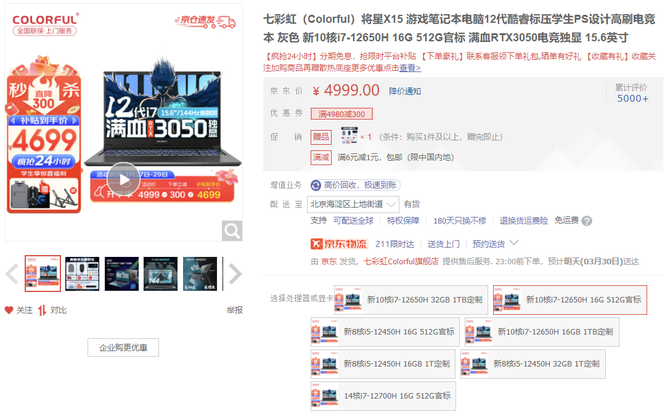The image size is (670, 414).
Task: Select option 14核i7-12700H 16G 512G官标
Action: [x=383, y=396]
